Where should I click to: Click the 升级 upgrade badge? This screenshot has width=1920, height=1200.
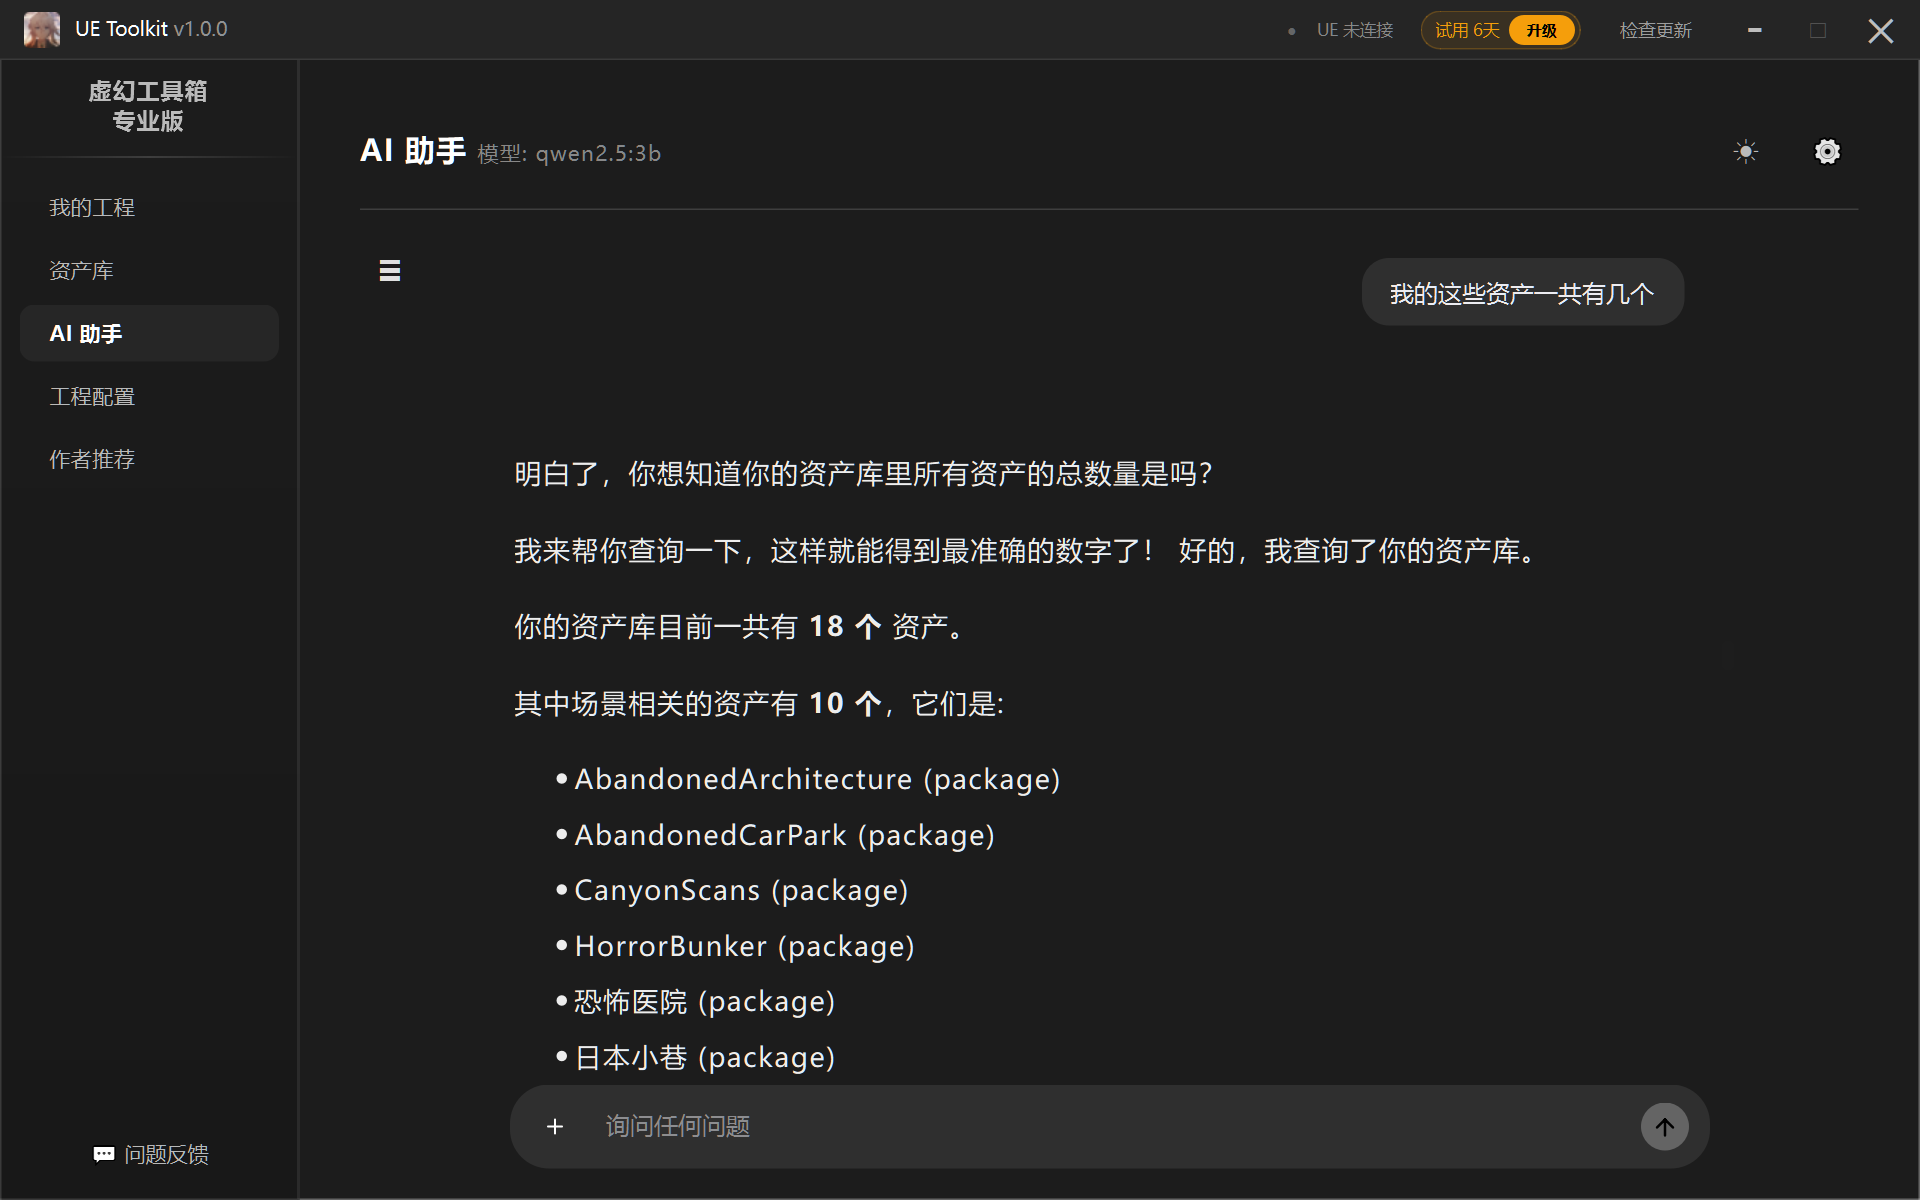click(1541, 30)
